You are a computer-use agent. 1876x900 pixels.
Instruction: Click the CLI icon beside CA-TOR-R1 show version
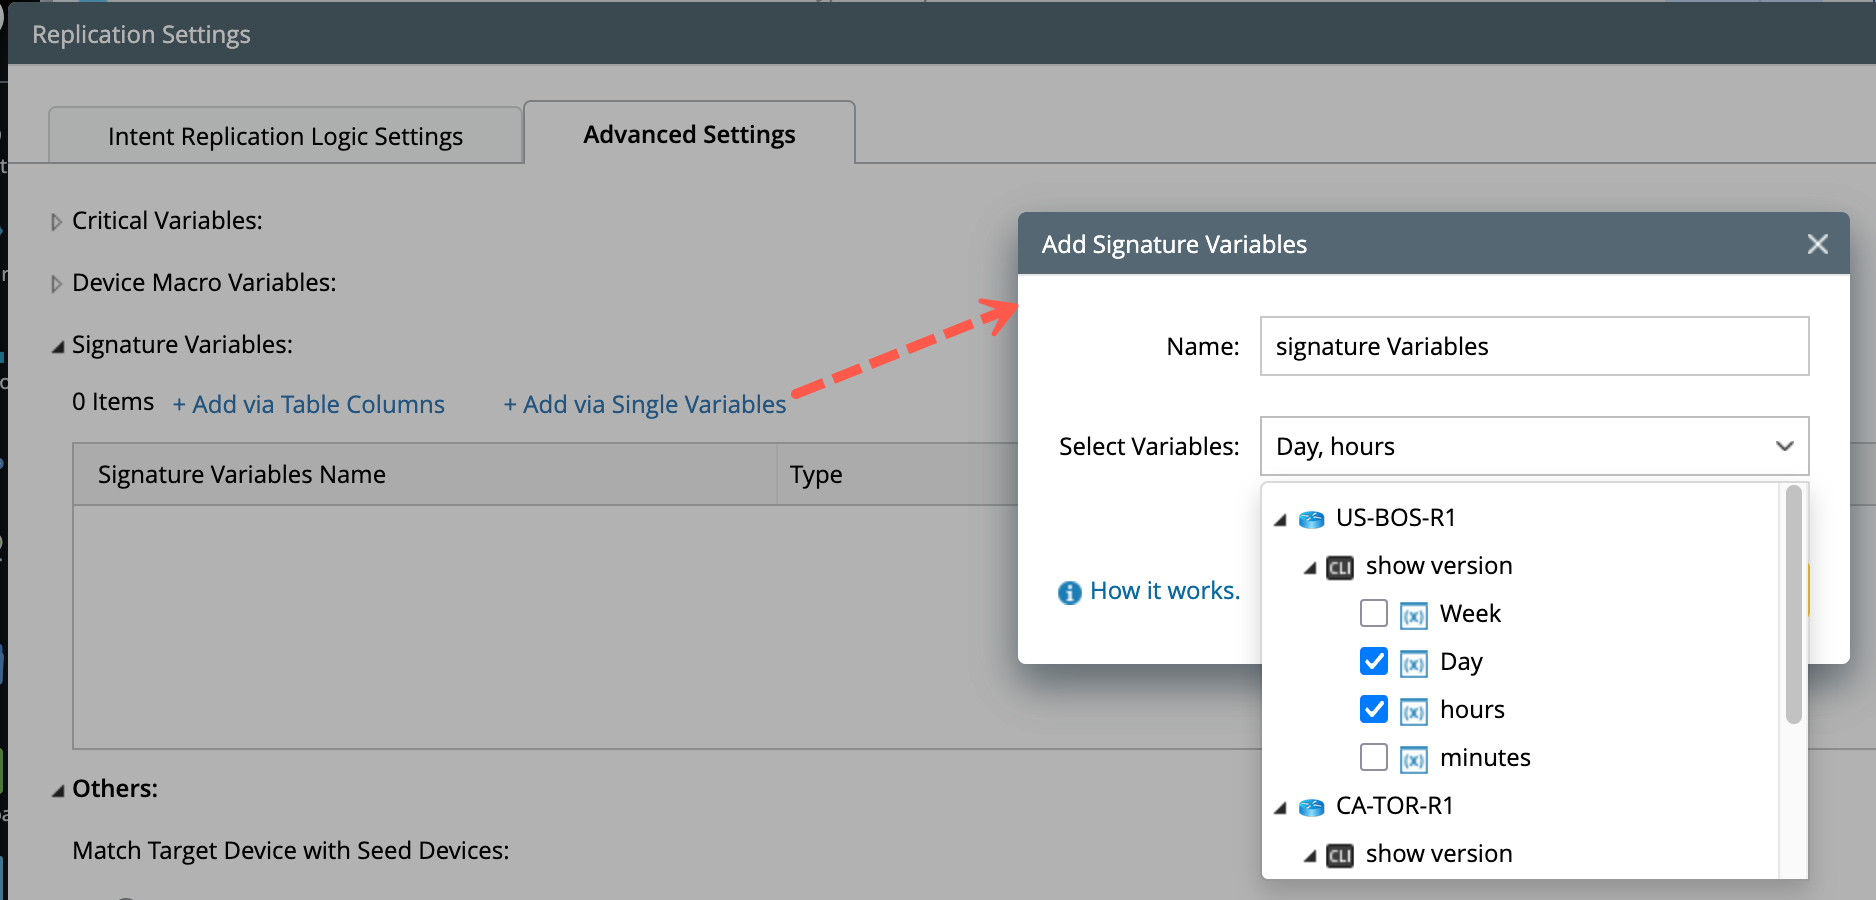(1339, 854)
